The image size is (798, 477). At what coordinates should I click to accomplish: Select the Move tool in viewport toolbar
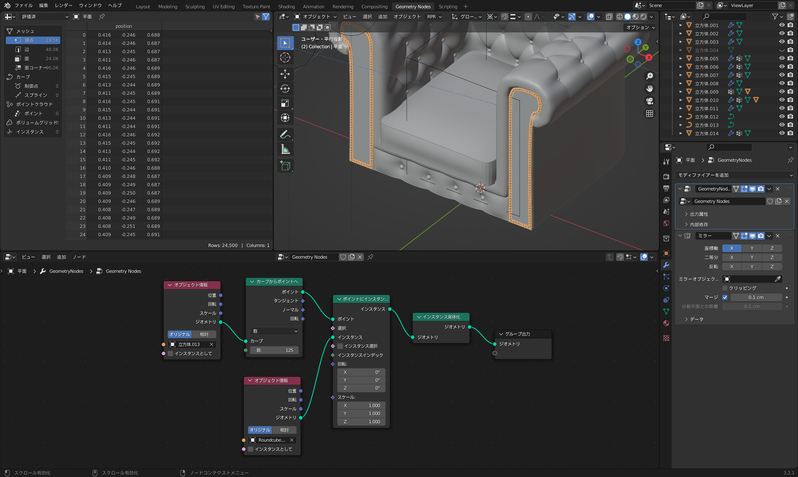[285, 73]
